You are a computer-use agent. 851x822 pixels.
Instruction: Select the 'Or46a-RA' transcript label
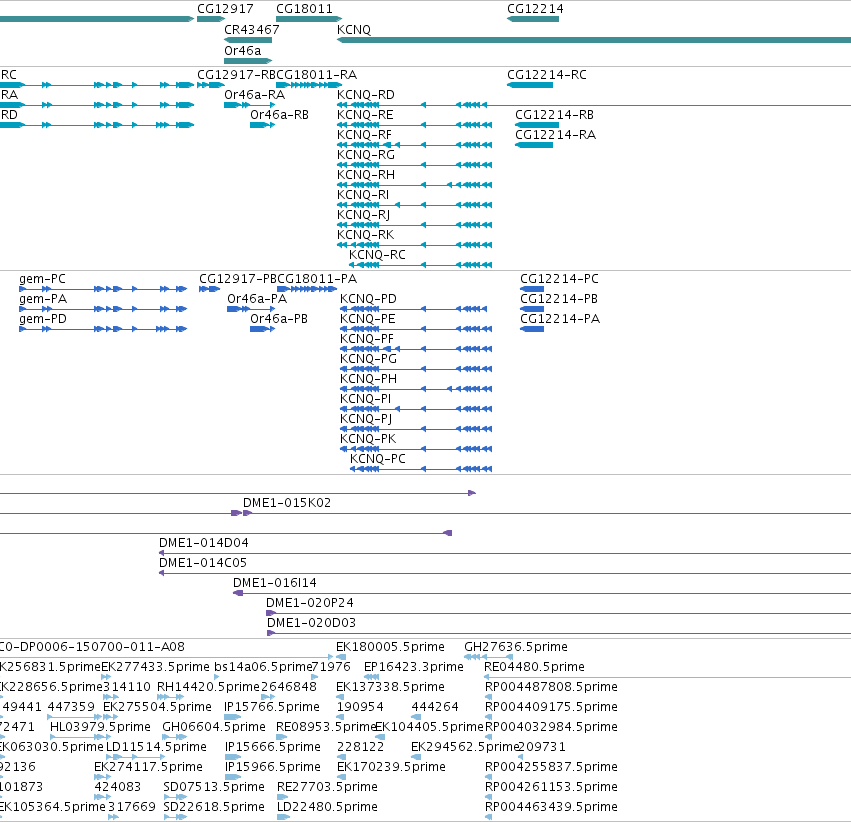[255, 95]
